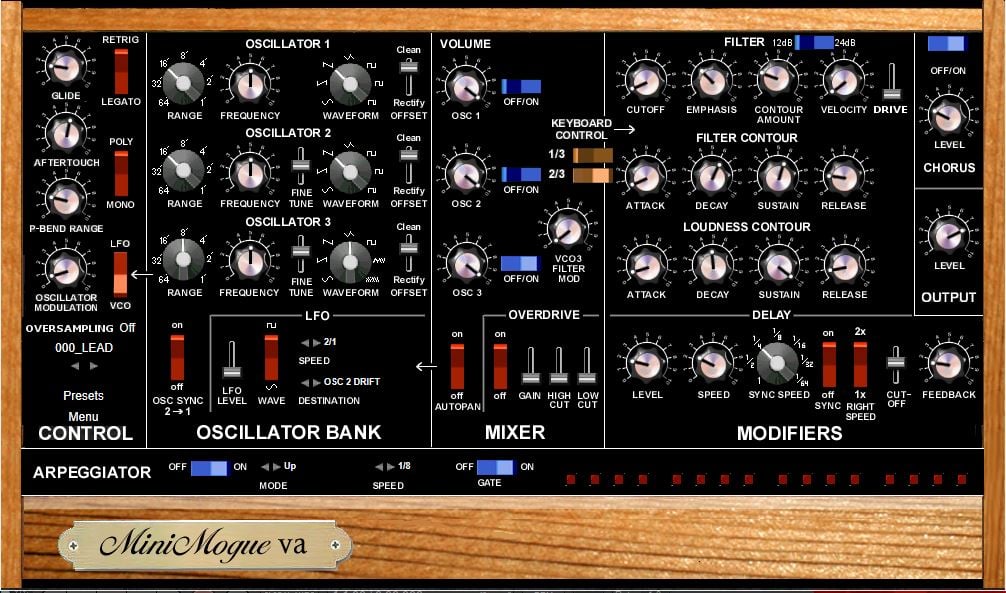Click the Delay Sync Speed rotary knob
Image resolution: width=1006 pixels, height=593 pixels.
point(777,363)
